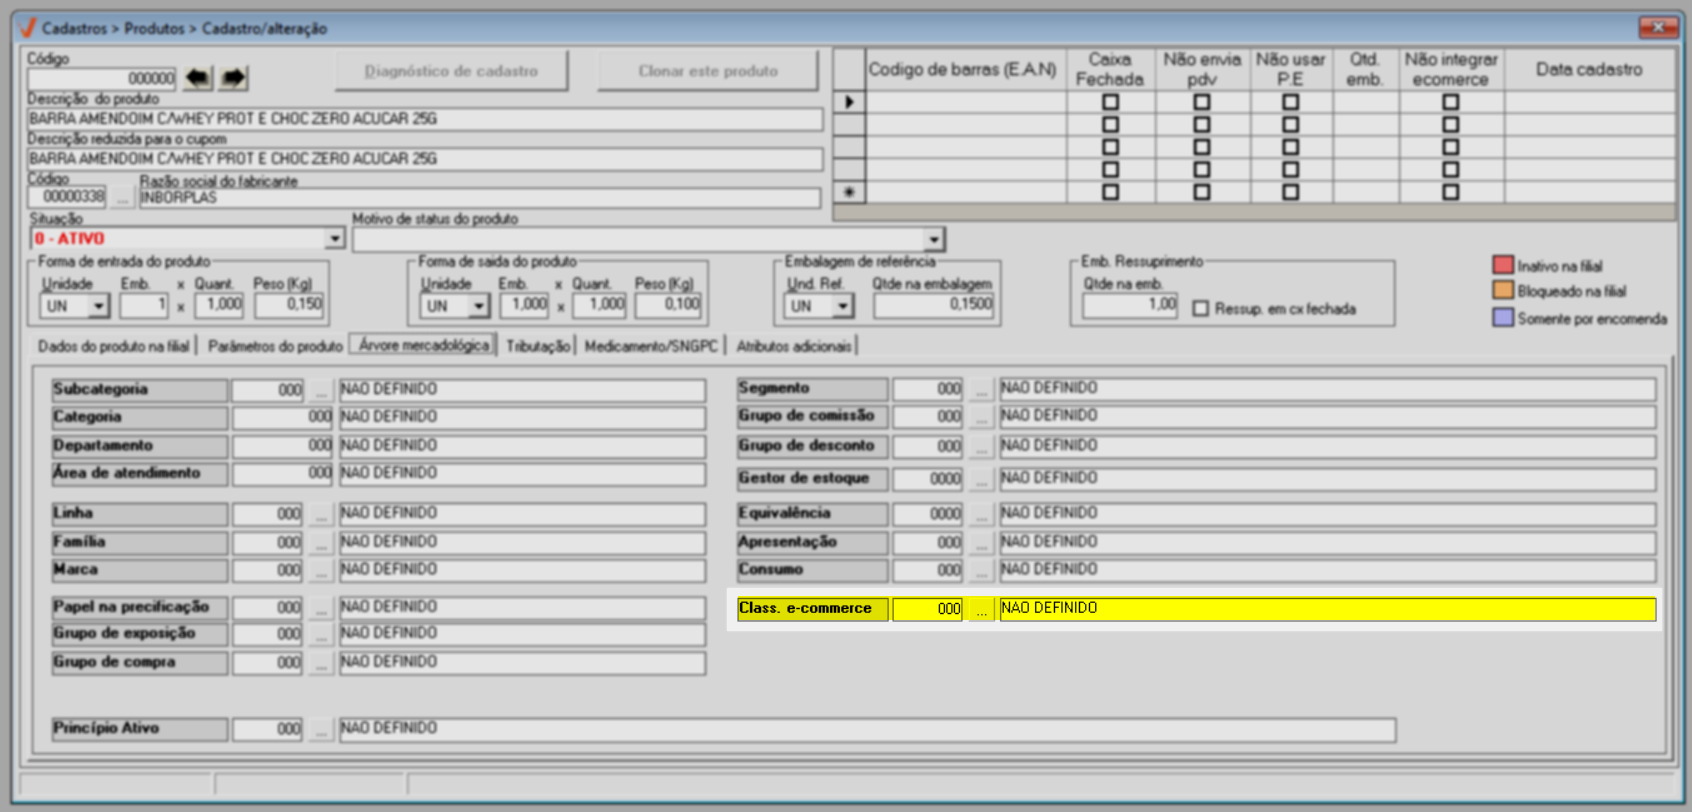Check Não integrar ecommerce in first row
Screen dimensions: 1692x812
[1450, 102]
